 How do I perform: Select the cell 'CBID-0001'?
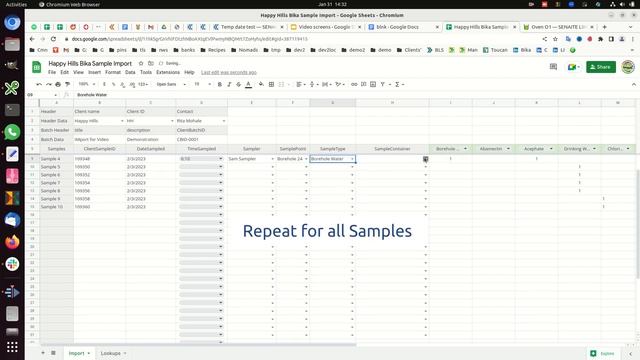pyautogui.click(x=202, y=139)
